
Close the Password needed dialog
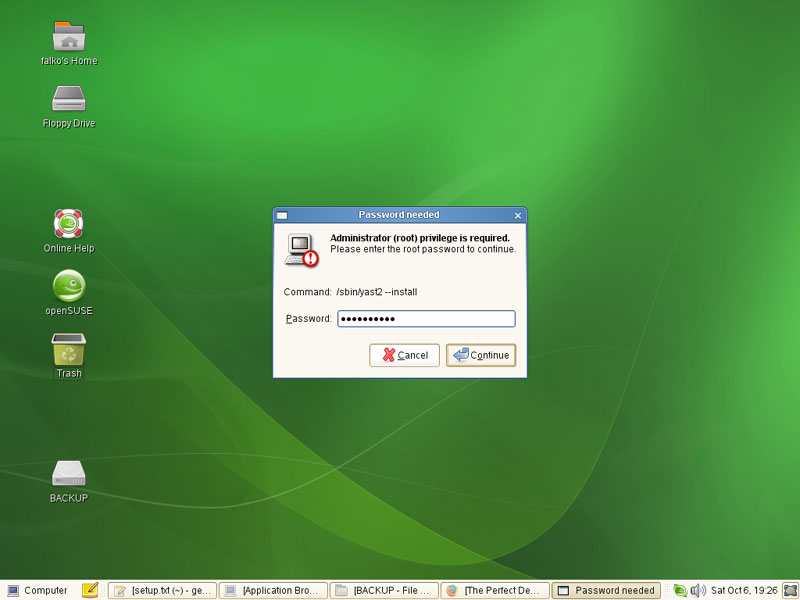coord(518,215)
